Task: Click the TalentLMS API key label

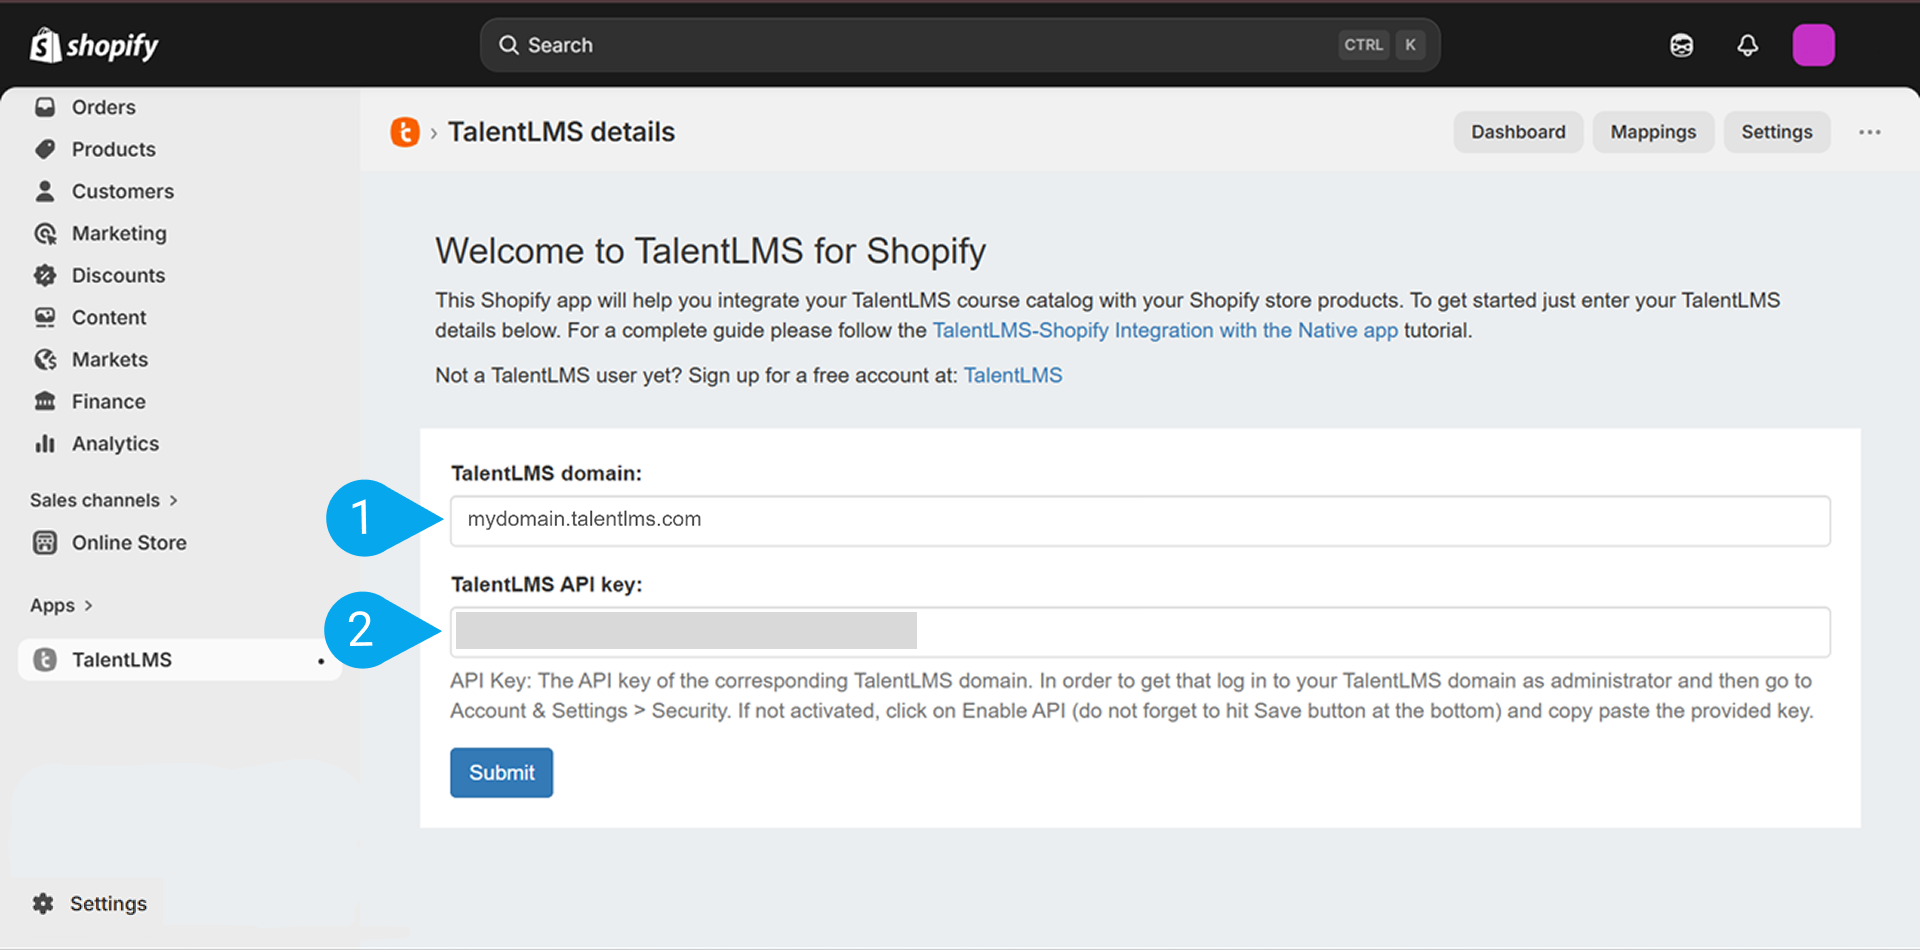Action: pos(546,584)
